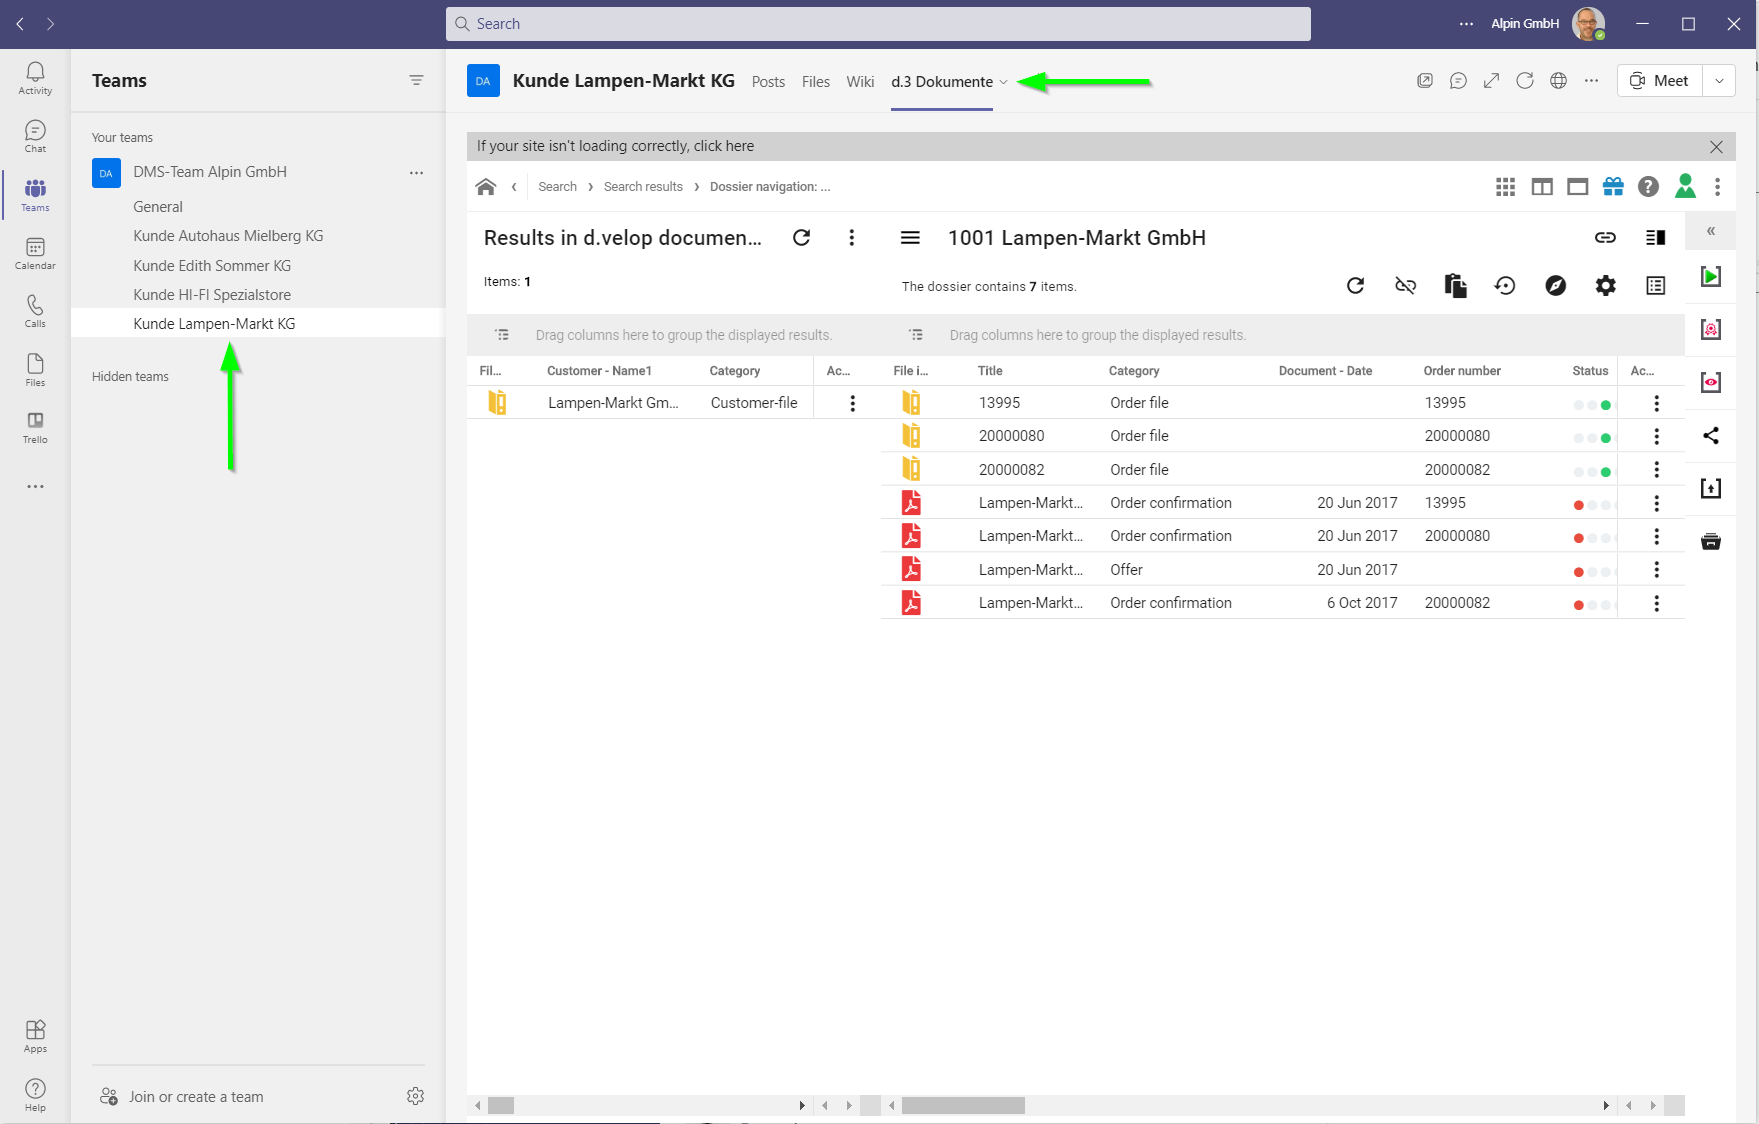The height and width of the screenshot is (1124, 1759).
Task: Open actions menu for Customer-file row
Action: coord(852,403)
